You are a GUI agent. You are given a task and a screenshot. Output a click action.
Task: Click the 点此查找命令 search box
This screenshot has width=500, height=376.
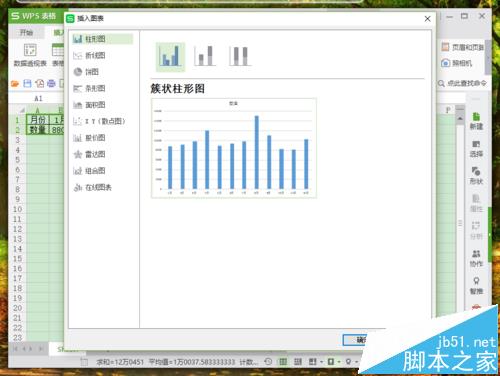[463, 83]
